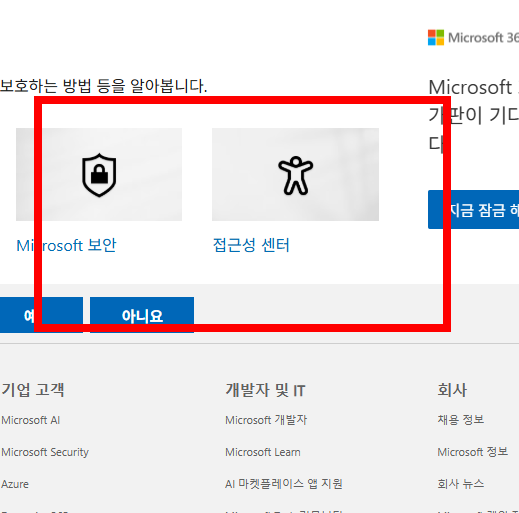Open AI 마켓플레이스 앱 지원 link

pyautogui.click(x=284, y=484)
